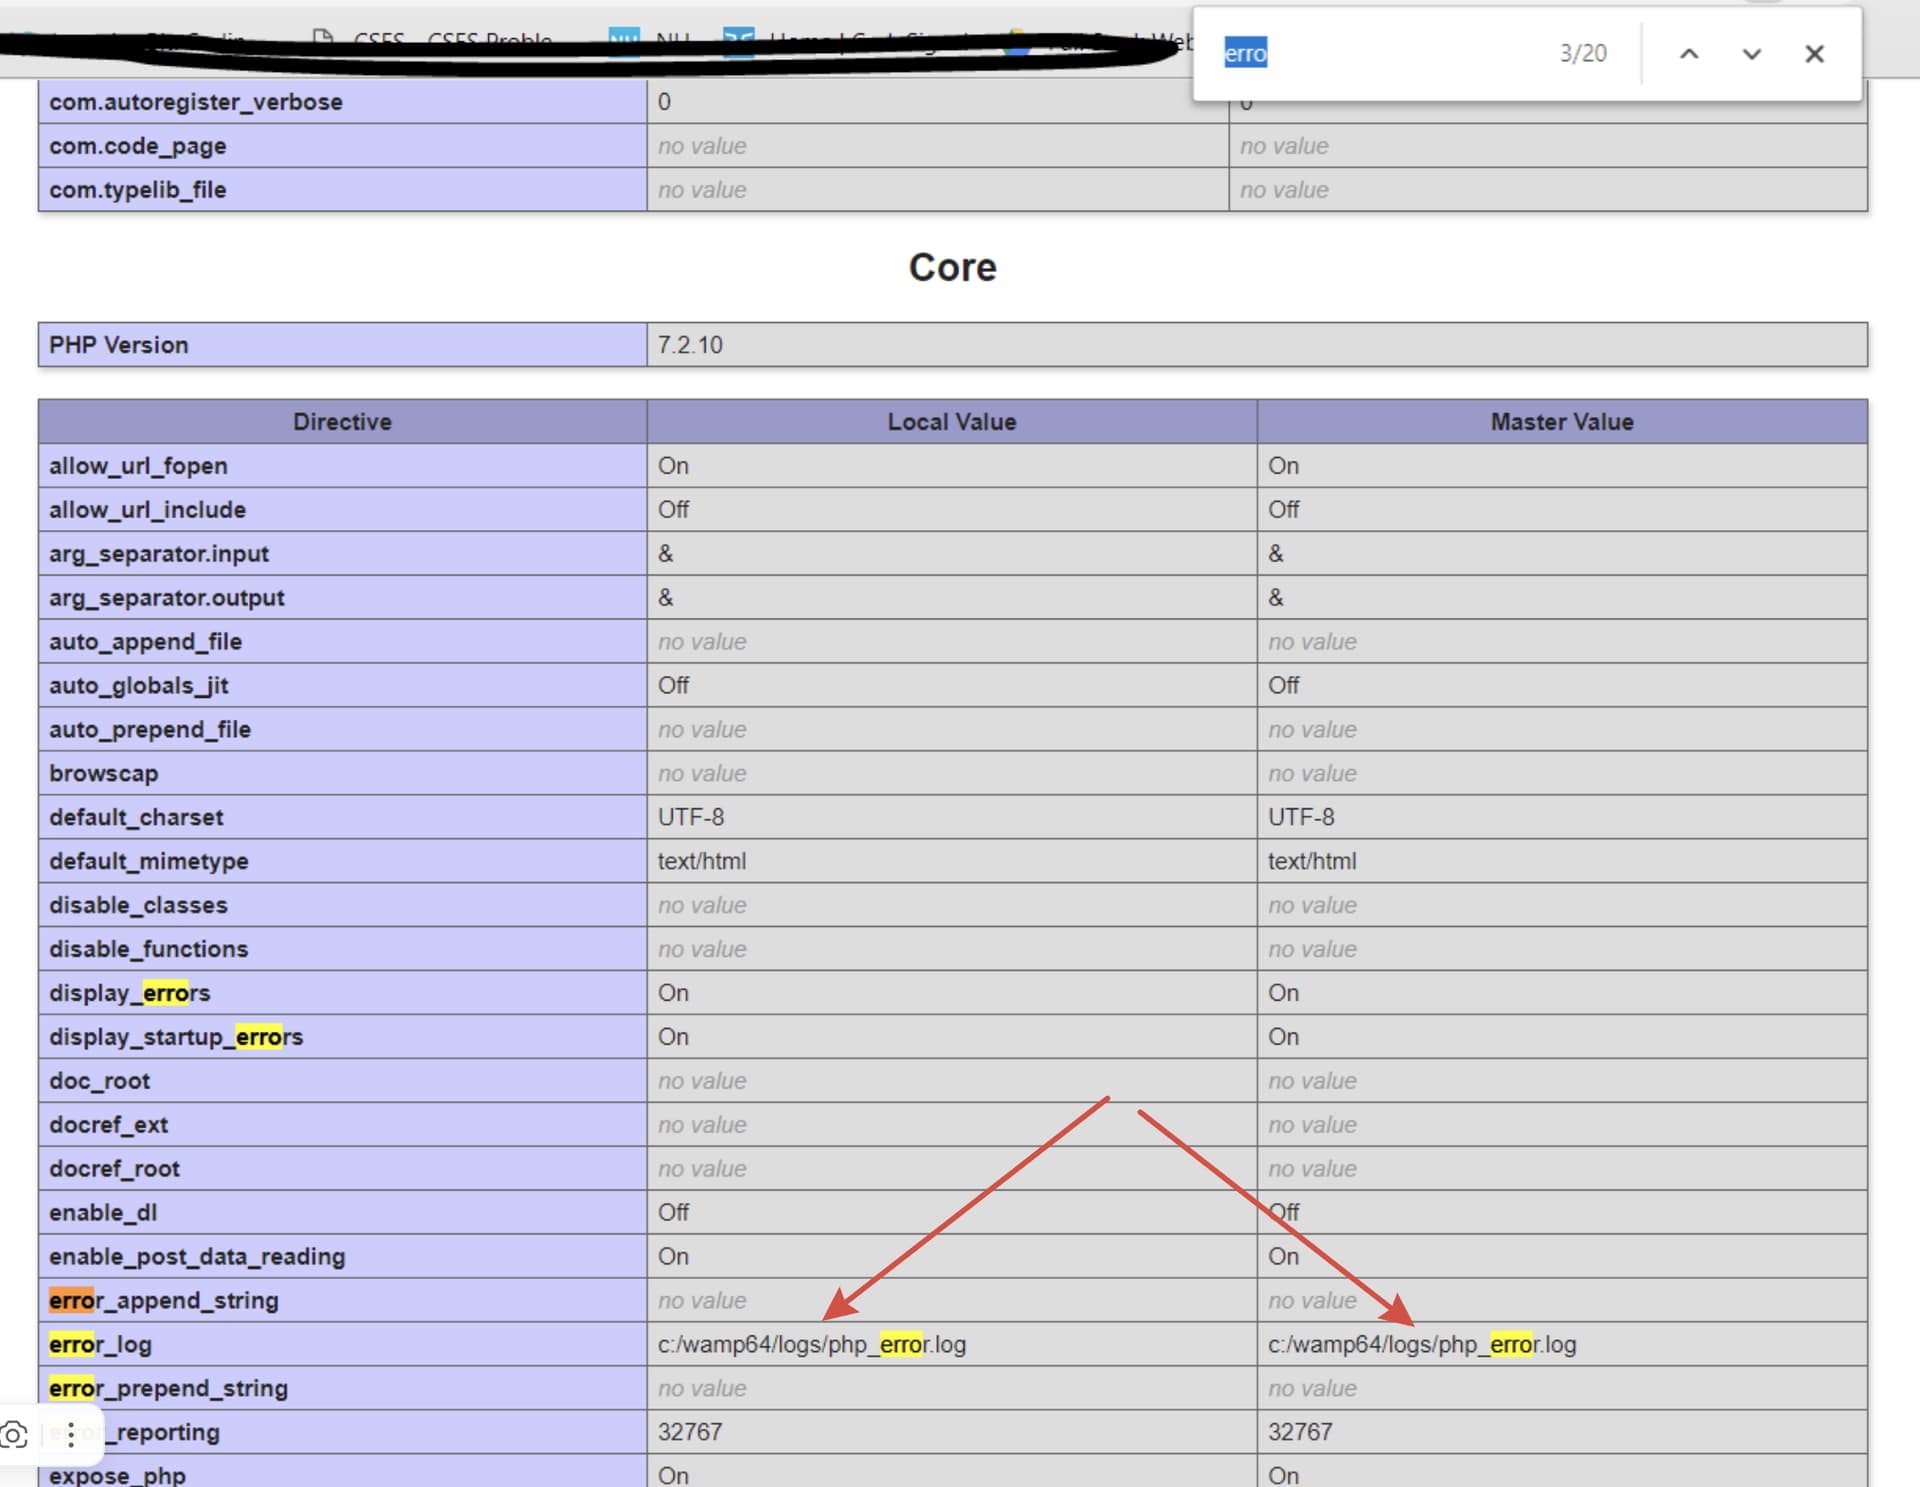Click the Master Value column header
The width and height of the screenshot is (1920, 1487).
[x=1561, y=422]
